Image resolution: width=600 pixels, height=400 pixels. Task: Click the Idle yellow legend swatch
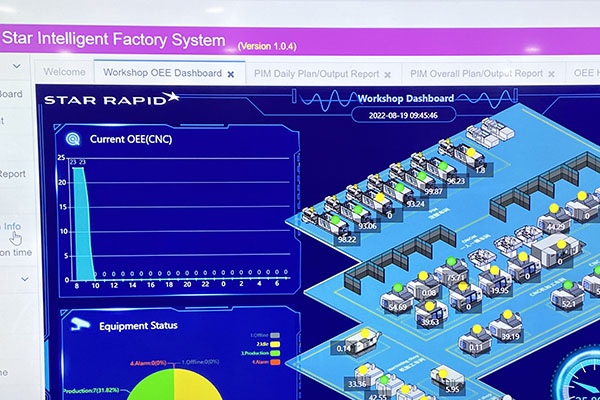pos(275,344)
